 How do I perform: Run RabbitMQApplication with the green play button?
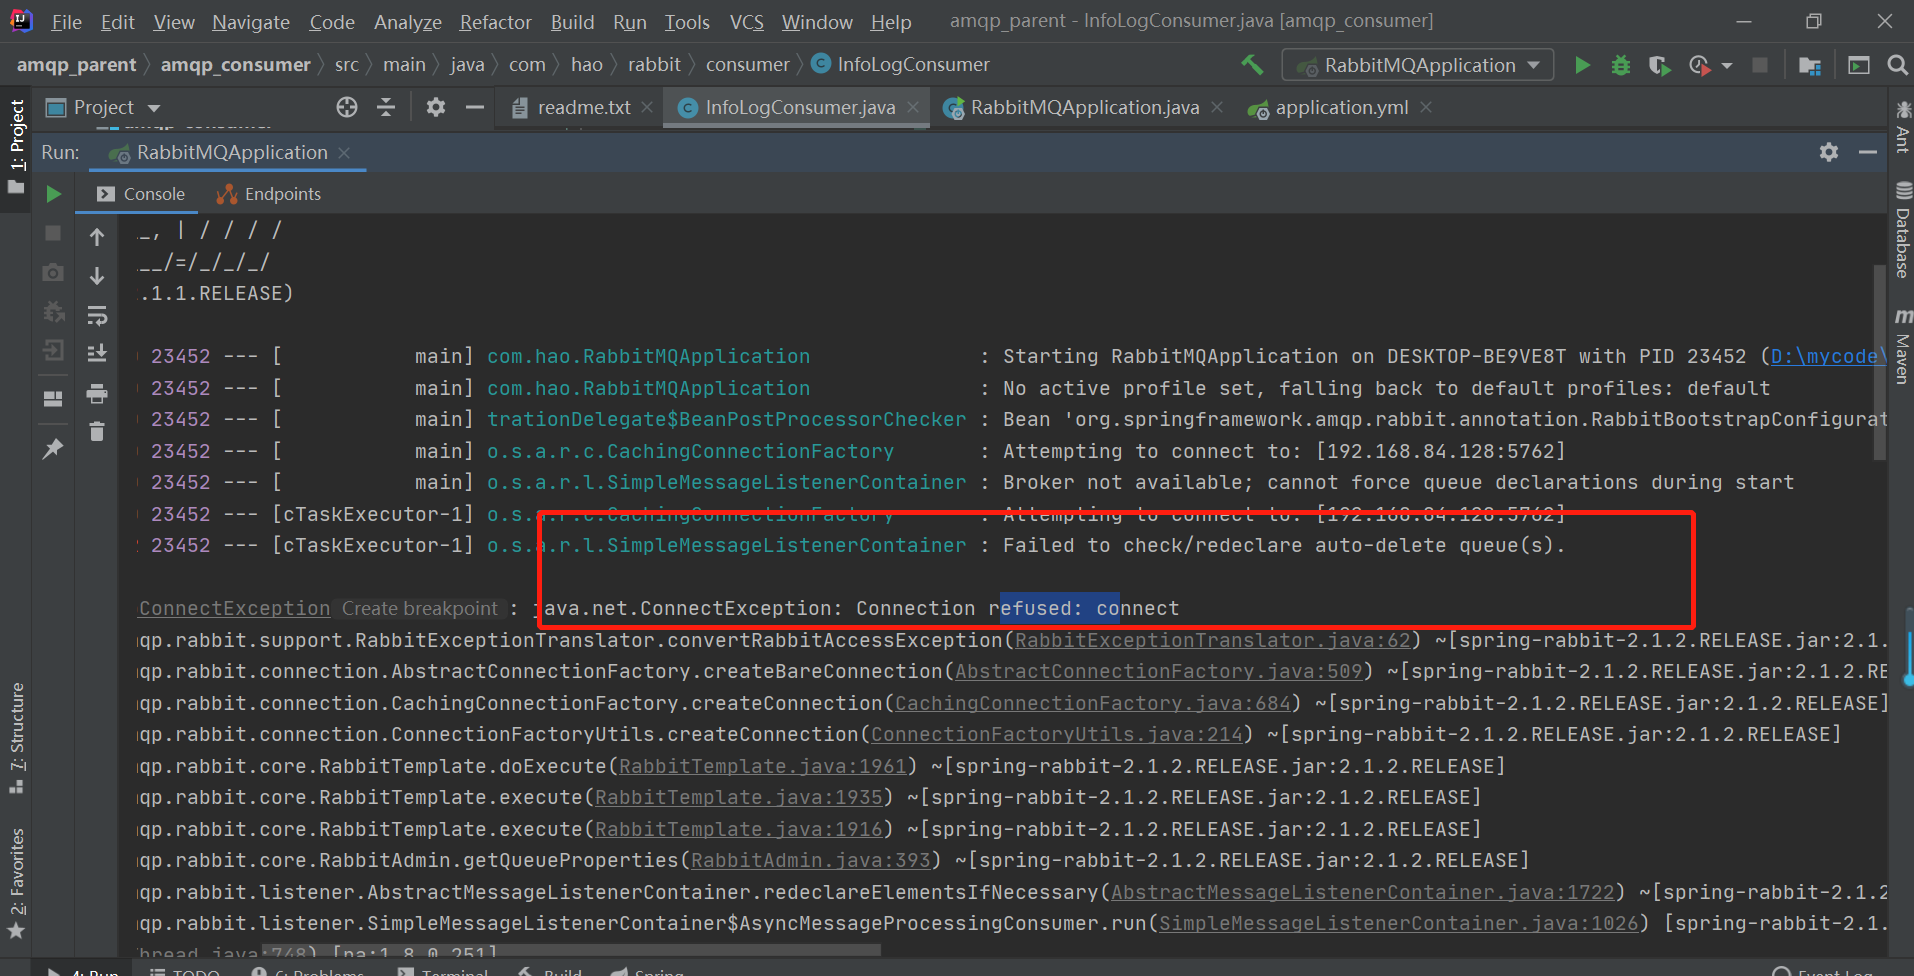pyautogui.click(x=1582, y=65)
